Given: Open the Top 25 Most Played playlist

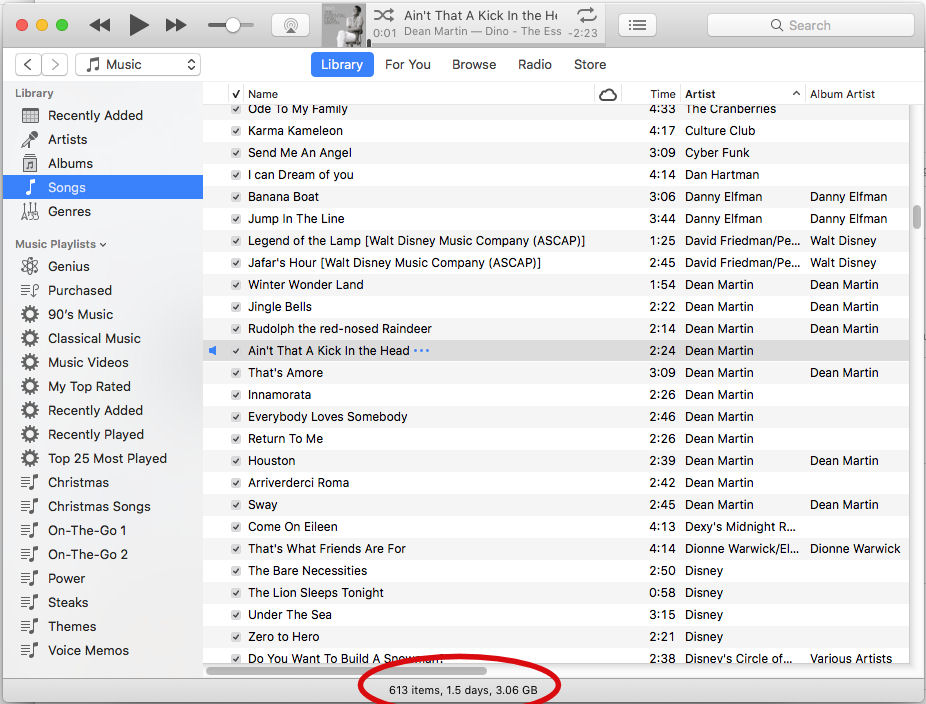Looking at the screenshot, I should click(103, 458).
